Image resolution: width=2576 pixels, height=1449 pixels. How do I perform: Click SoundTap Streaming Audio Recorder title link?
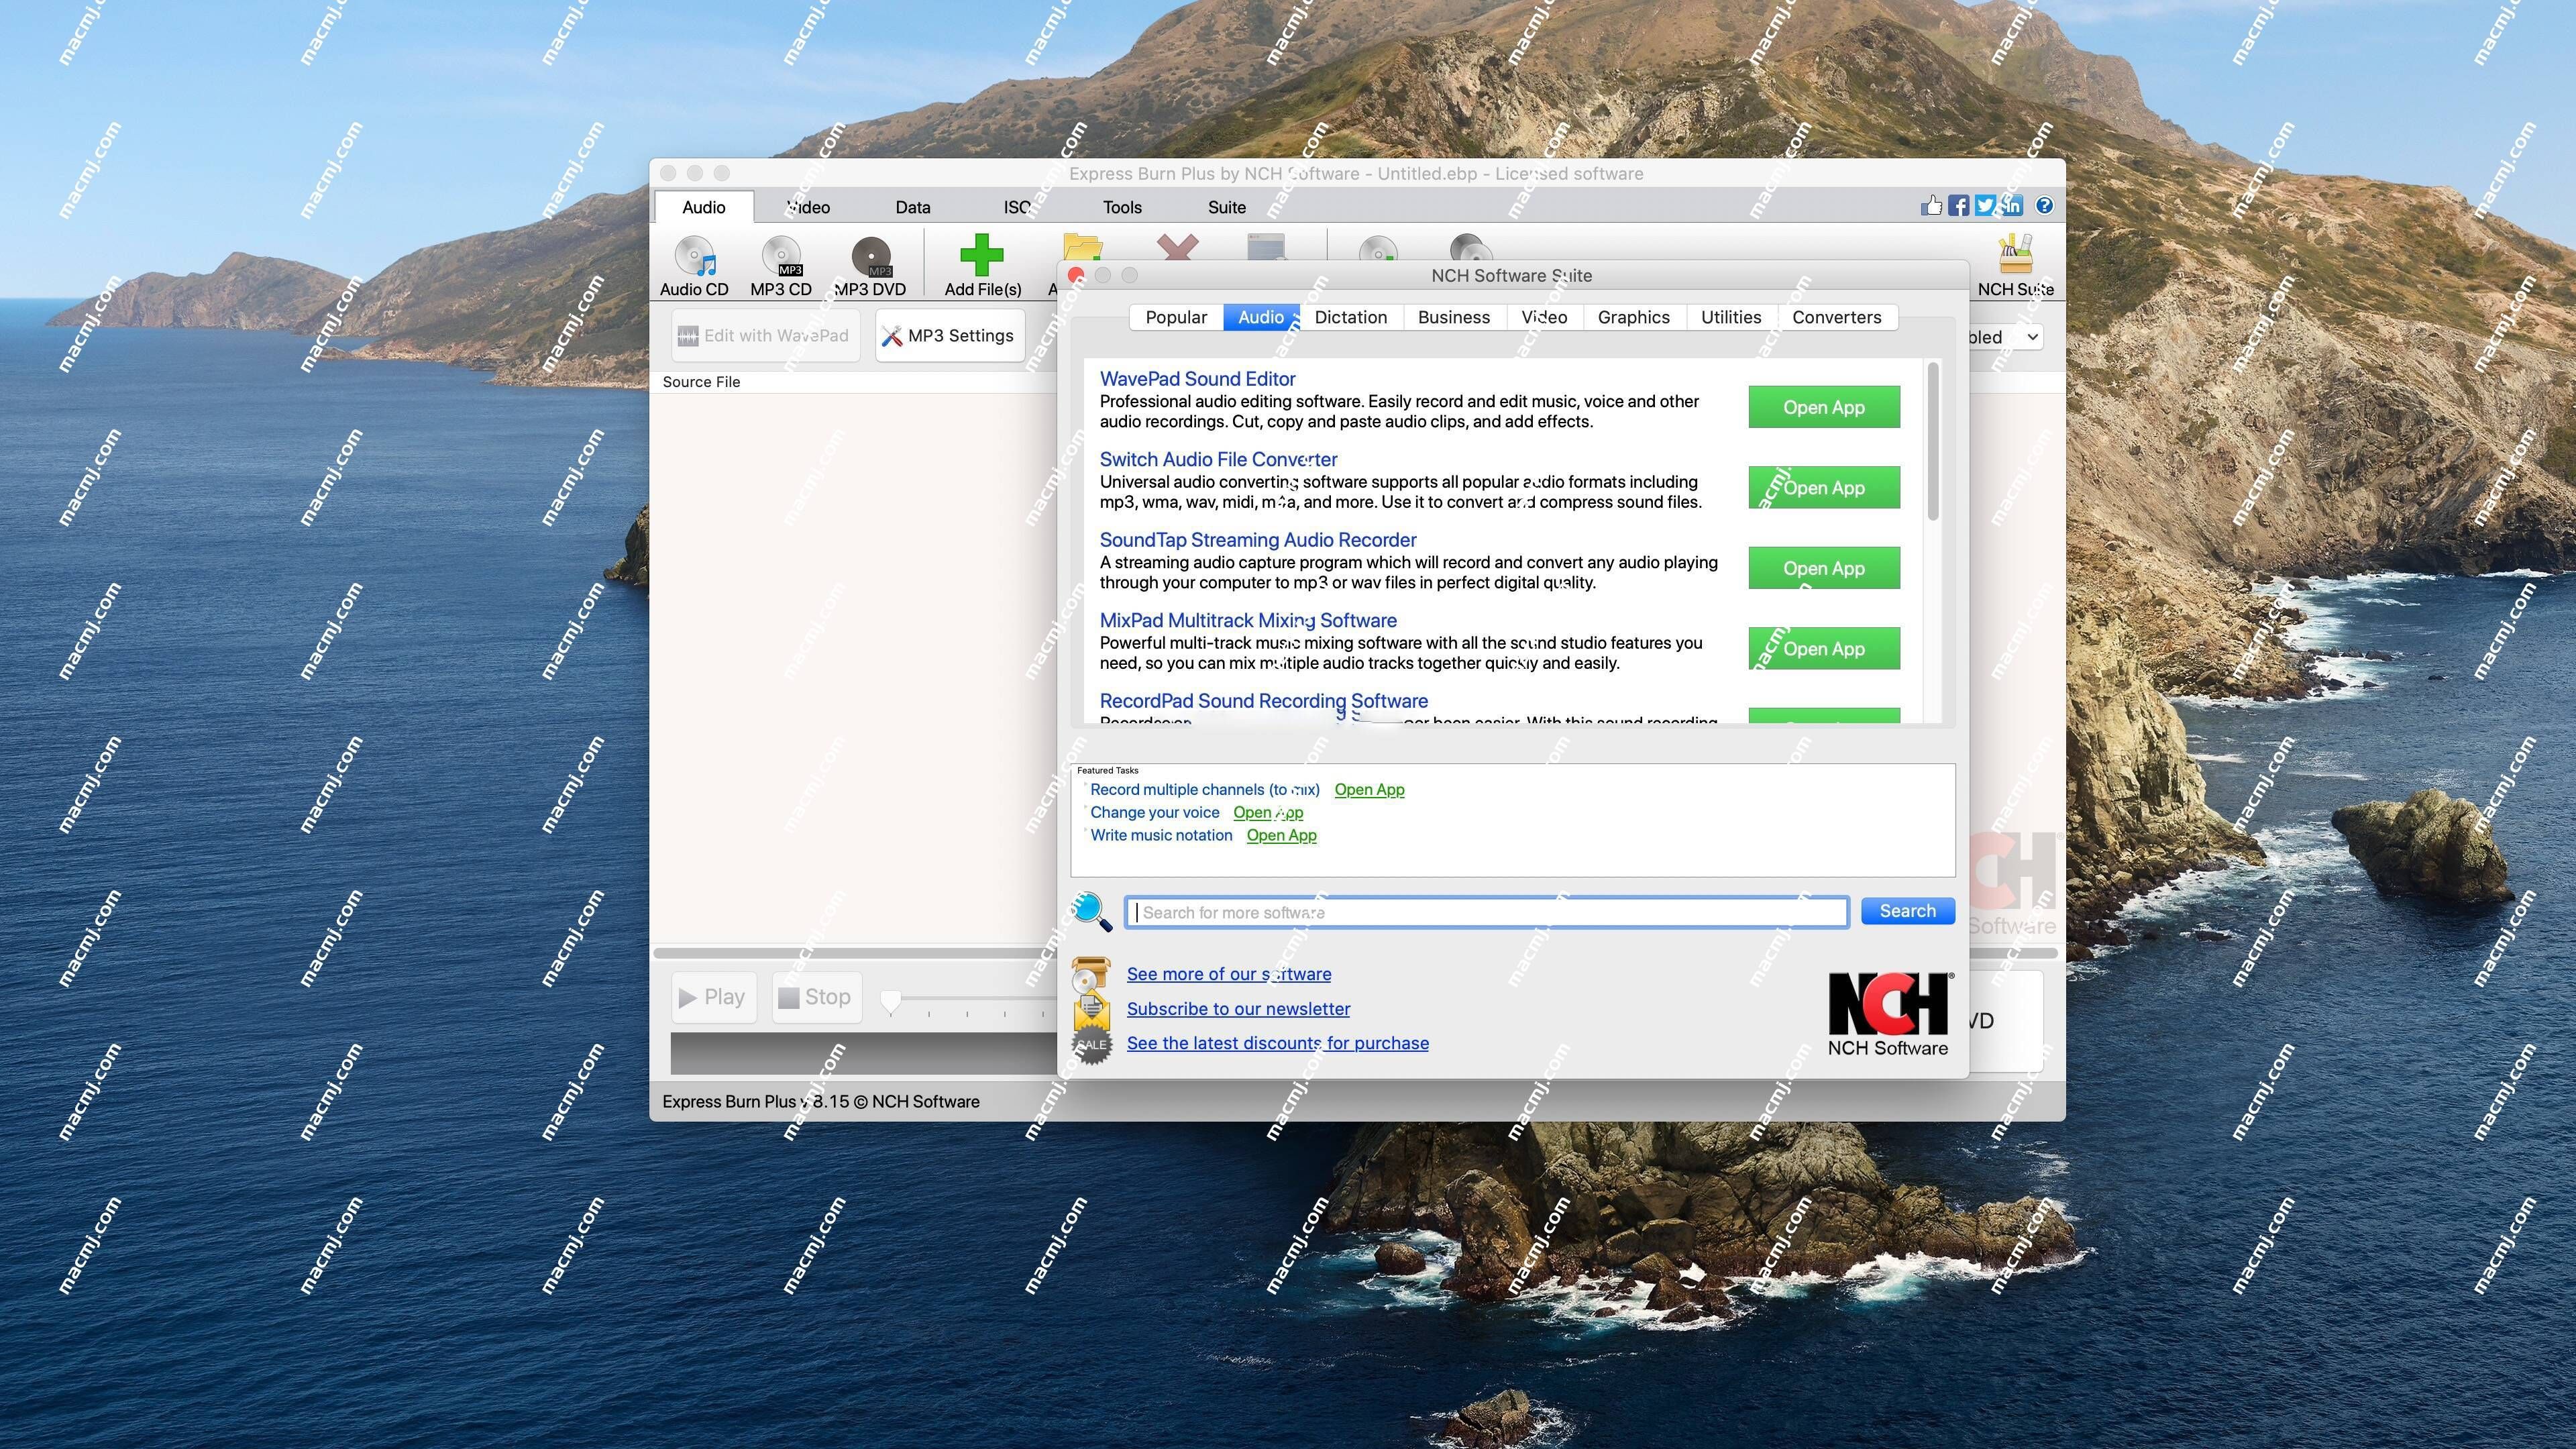point(1258,540)
